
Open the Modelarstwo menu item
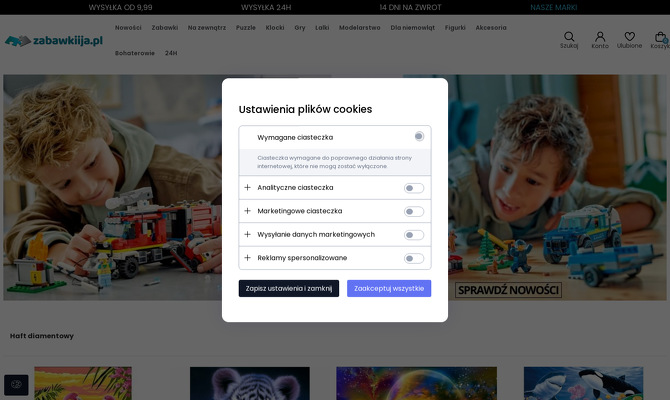tap(359, 28)
